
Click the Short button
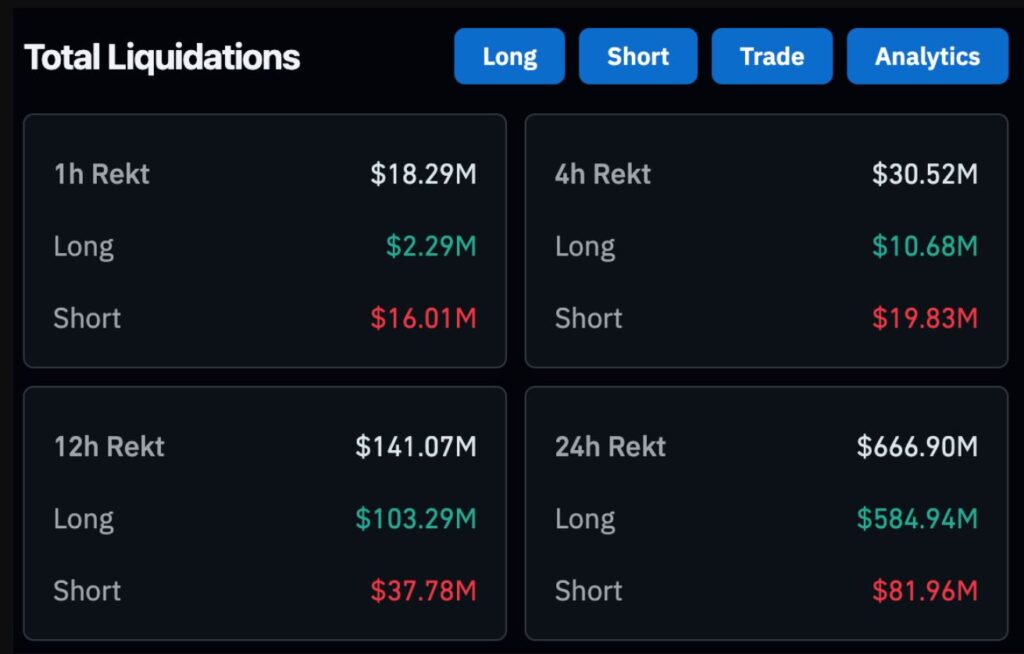638,57
